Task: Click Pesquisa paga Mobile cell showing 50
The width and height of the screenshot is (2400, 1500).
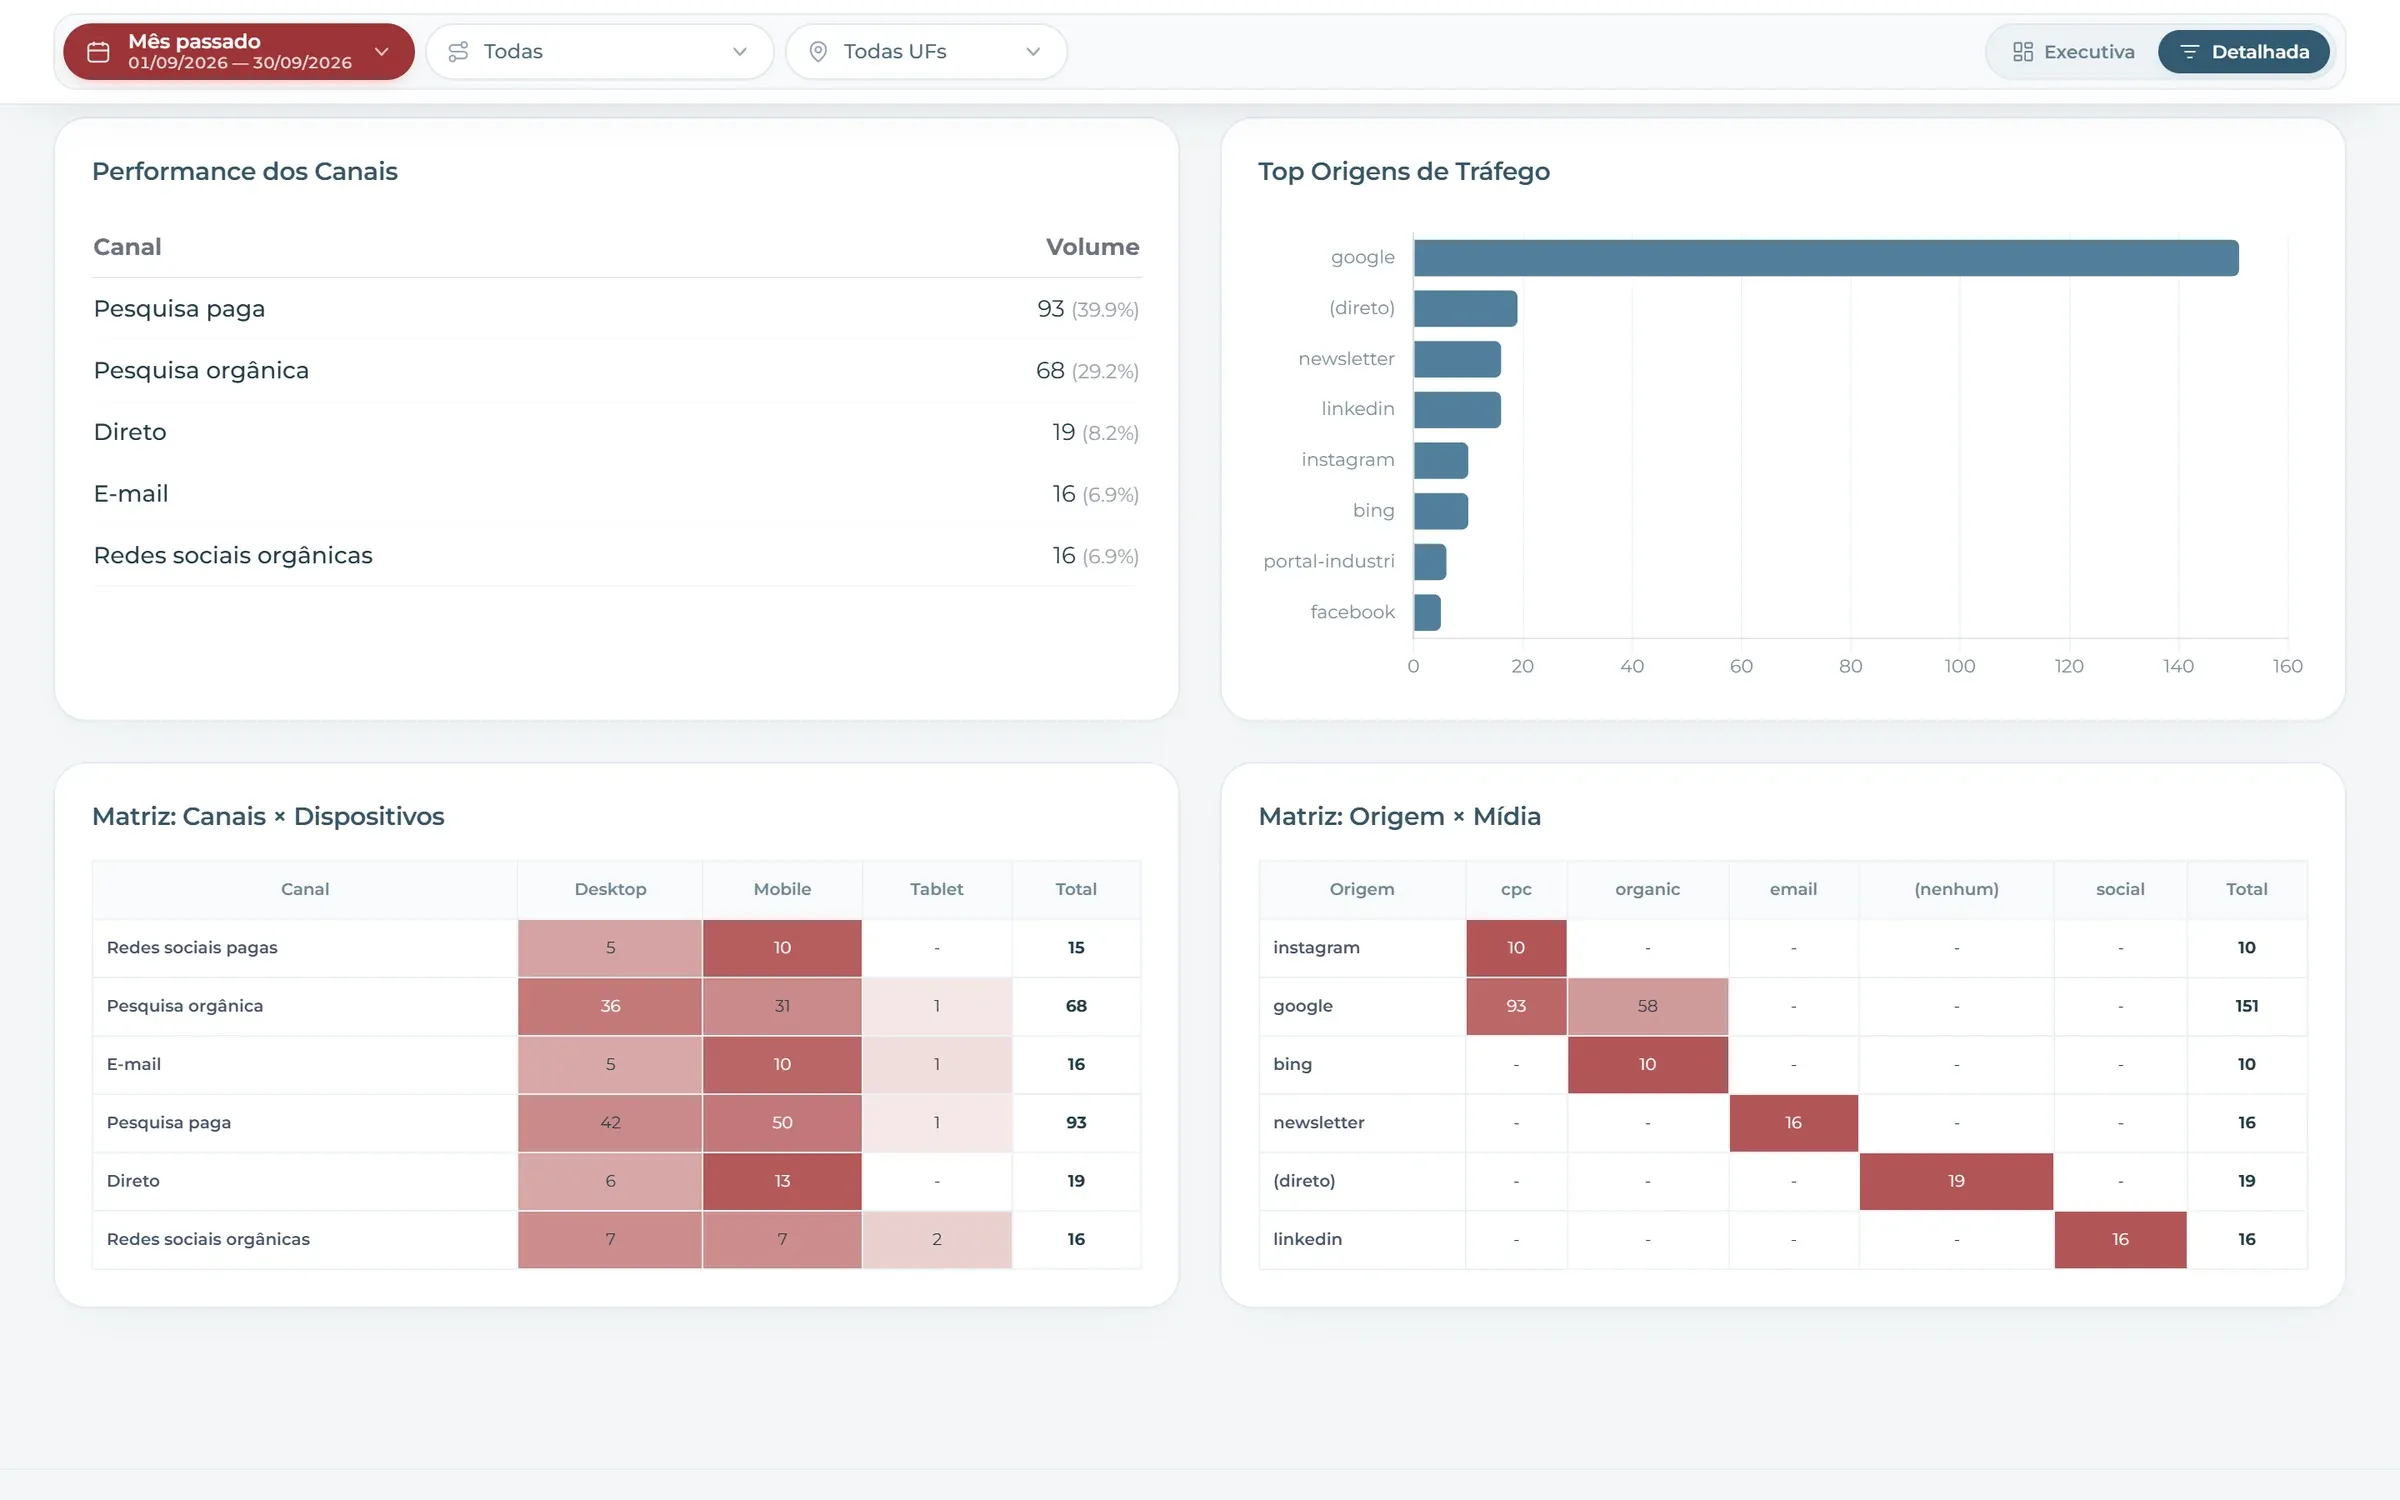Action: coord(782,1123)
